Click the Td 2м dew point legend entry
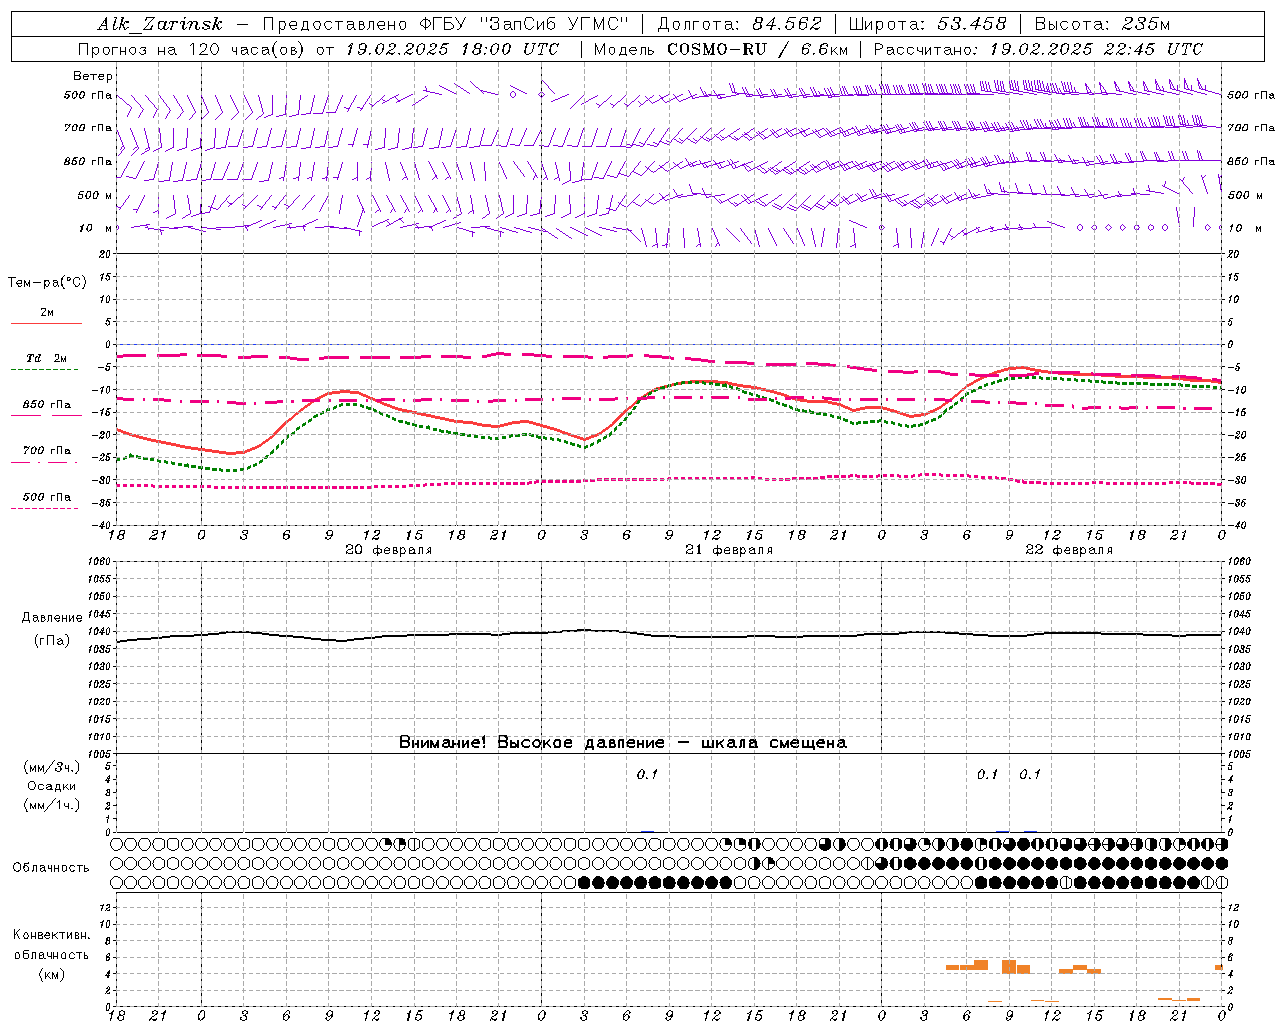Screen dimensions: 1280x1024 pos(46,358)
